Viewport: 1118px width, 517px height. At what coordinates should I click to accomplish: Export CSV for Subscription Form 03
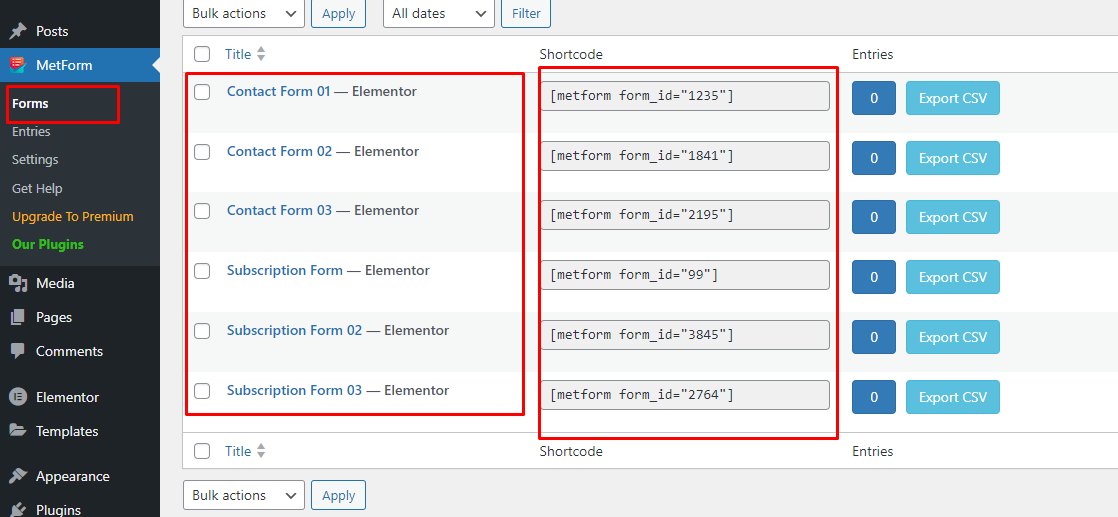953,396
